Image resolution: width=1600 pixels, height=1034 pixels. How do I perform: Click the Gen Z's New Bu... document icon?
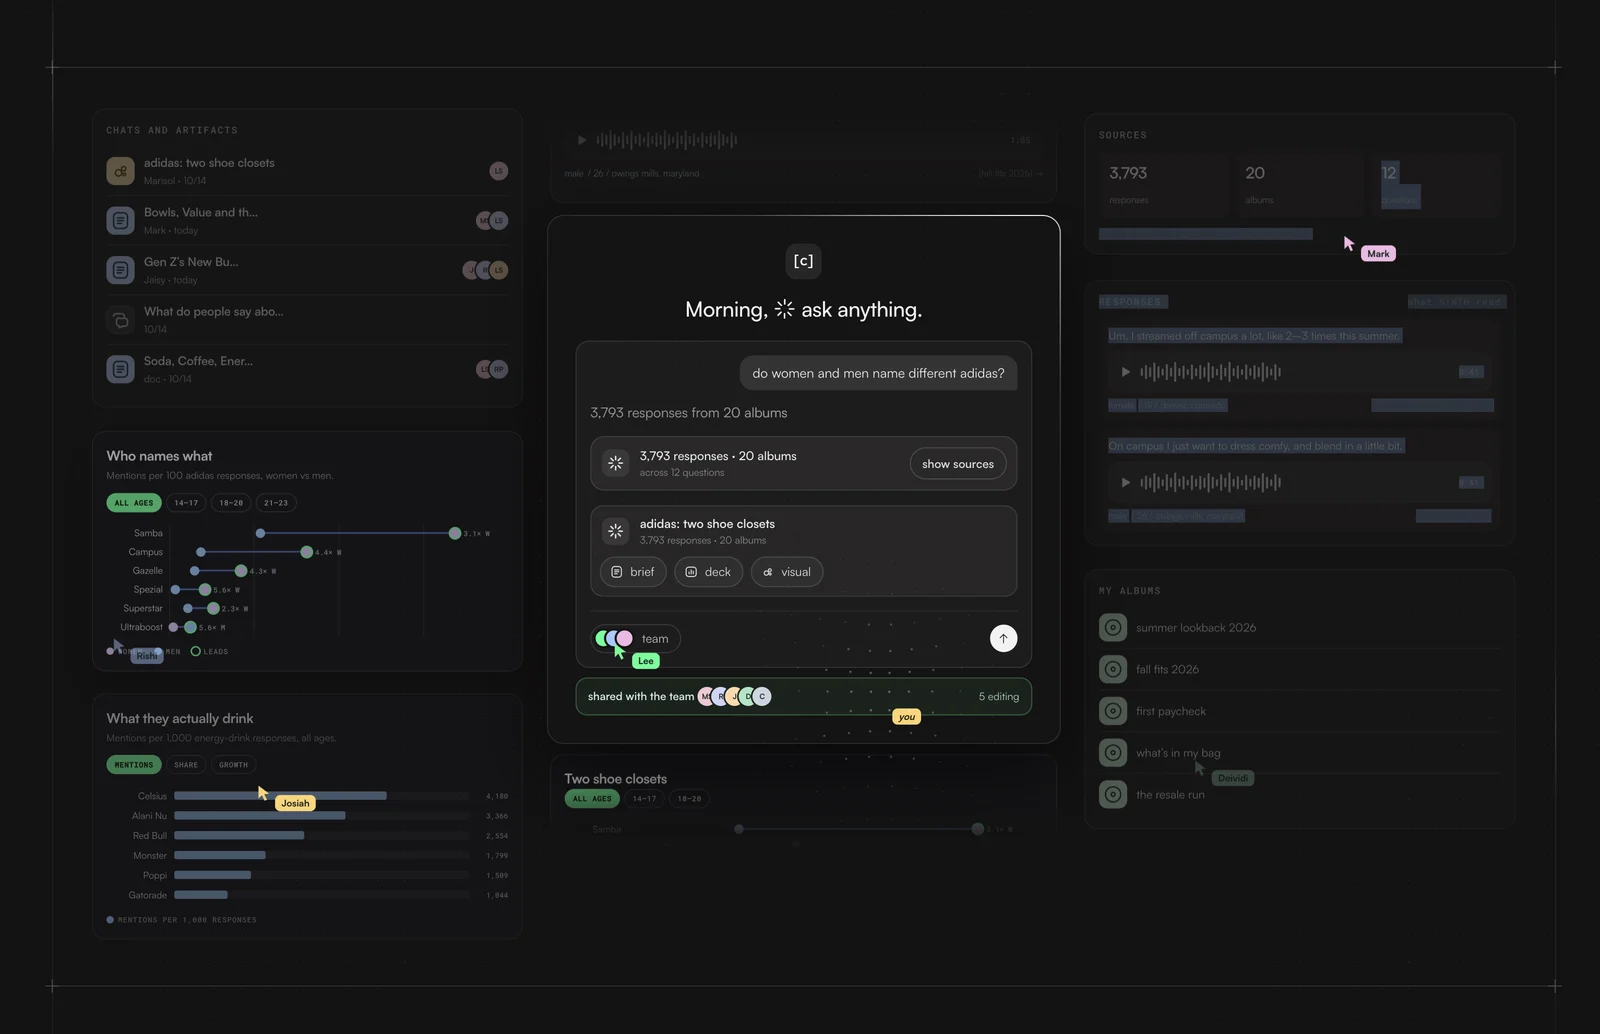pyautogui.click(x=120, y=270)
